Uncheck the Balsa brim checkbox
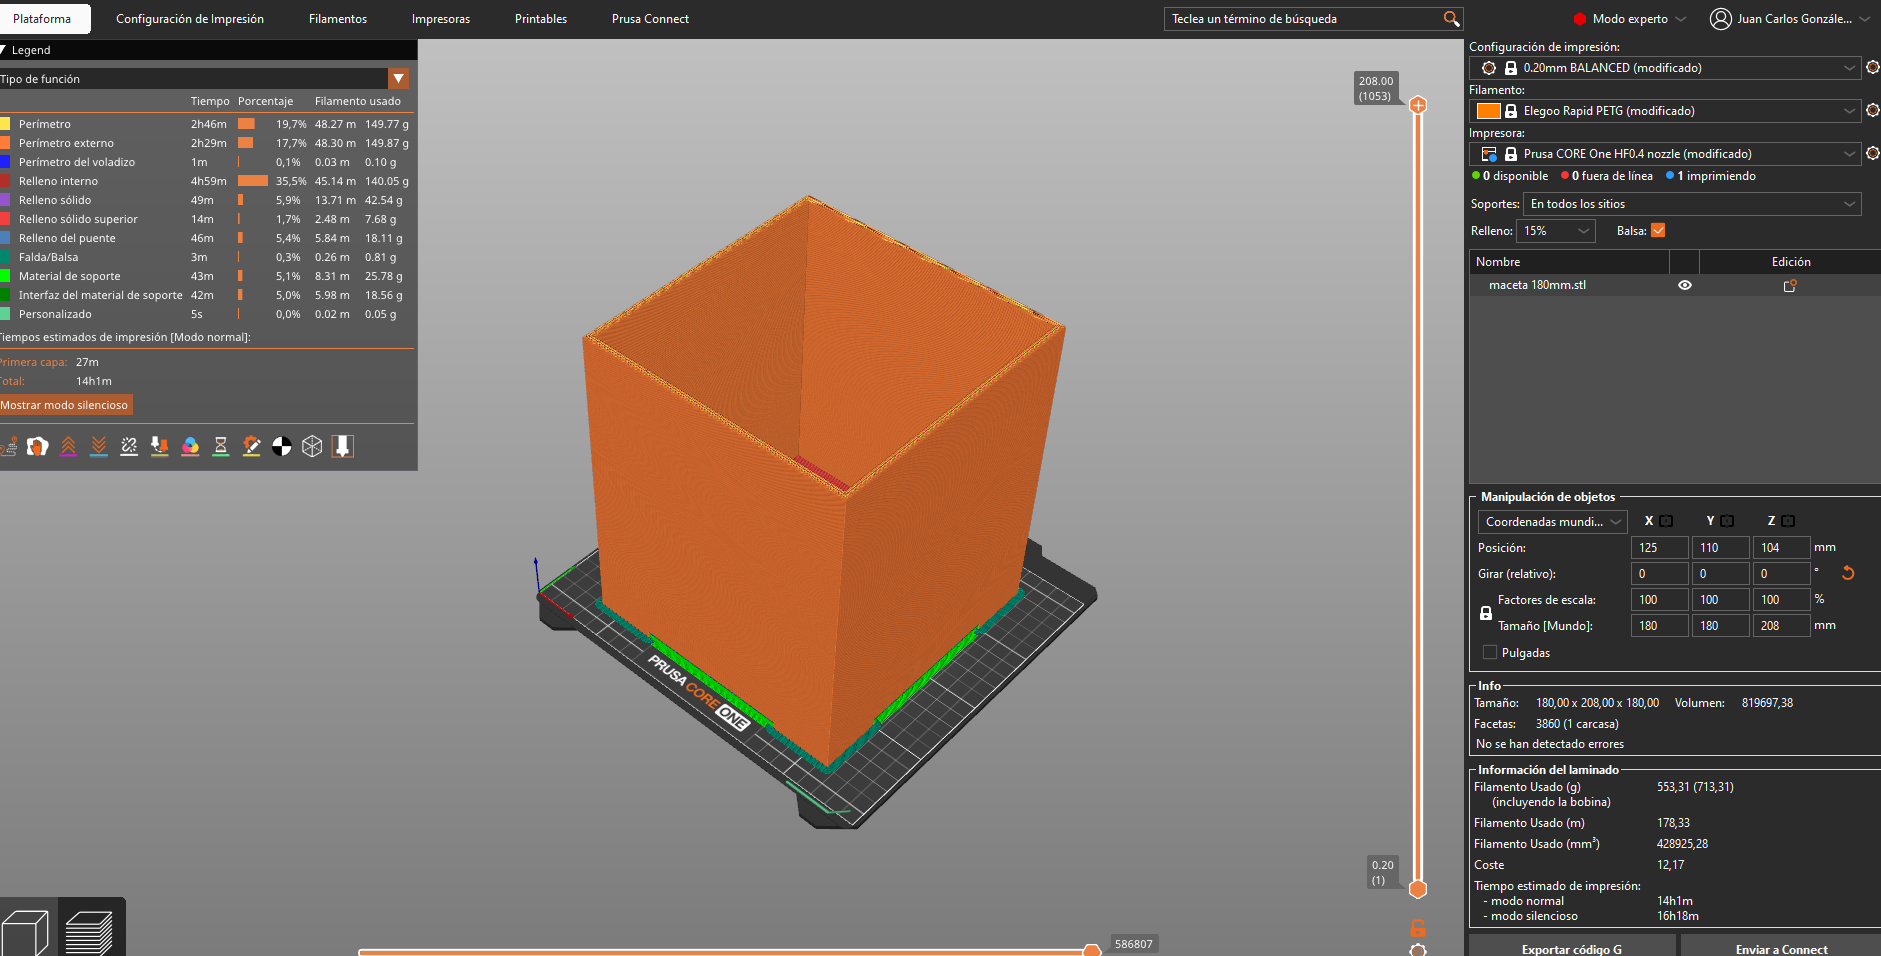1881x956 pixels. (x=1658, y=231)
